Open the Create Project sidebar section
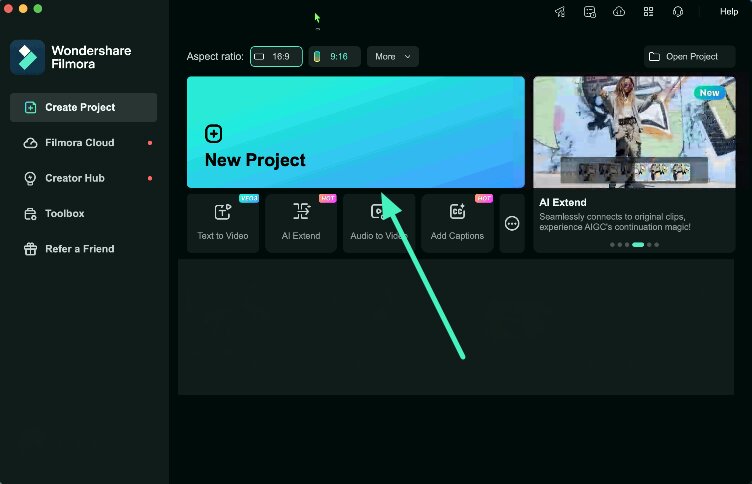Viewport: 752px width, 484px height. point(83,107)
